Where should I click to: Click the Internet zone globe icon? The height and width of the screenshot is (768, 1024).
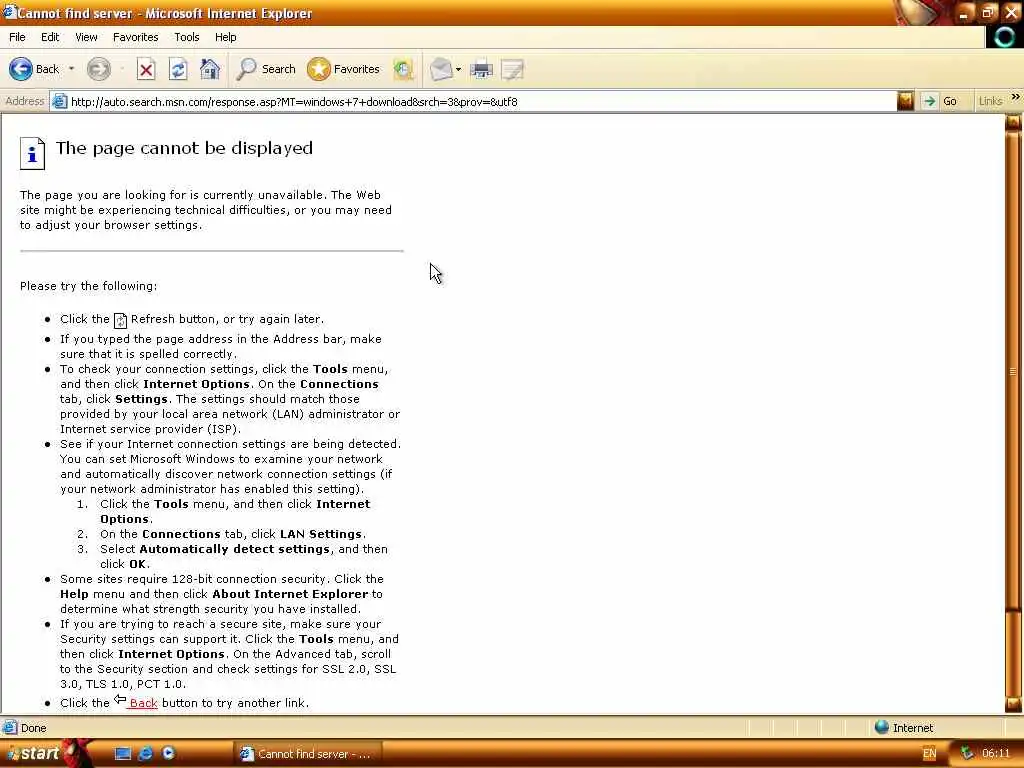[x=882, y=727]
